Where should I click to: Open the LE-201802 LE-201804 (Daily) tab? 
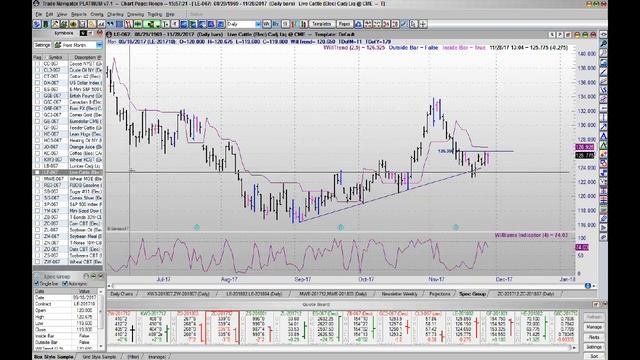click(254, 294)
